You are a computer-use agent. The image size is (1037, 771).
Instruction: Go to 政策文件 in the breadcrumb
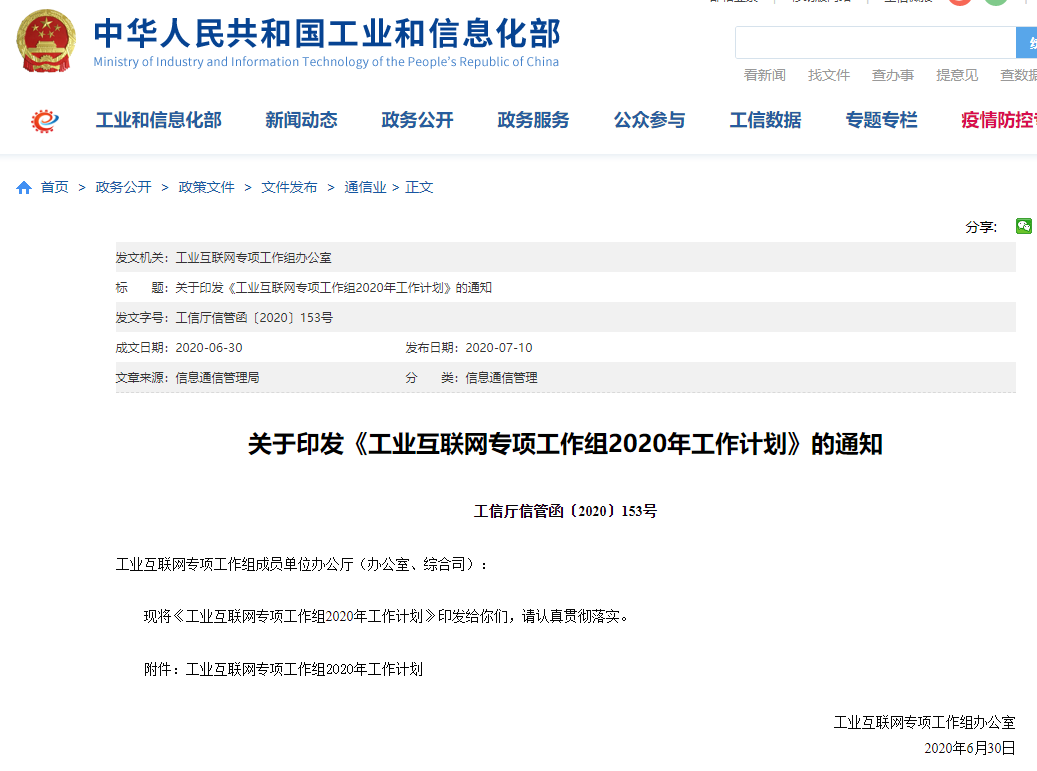coord(206,187)
